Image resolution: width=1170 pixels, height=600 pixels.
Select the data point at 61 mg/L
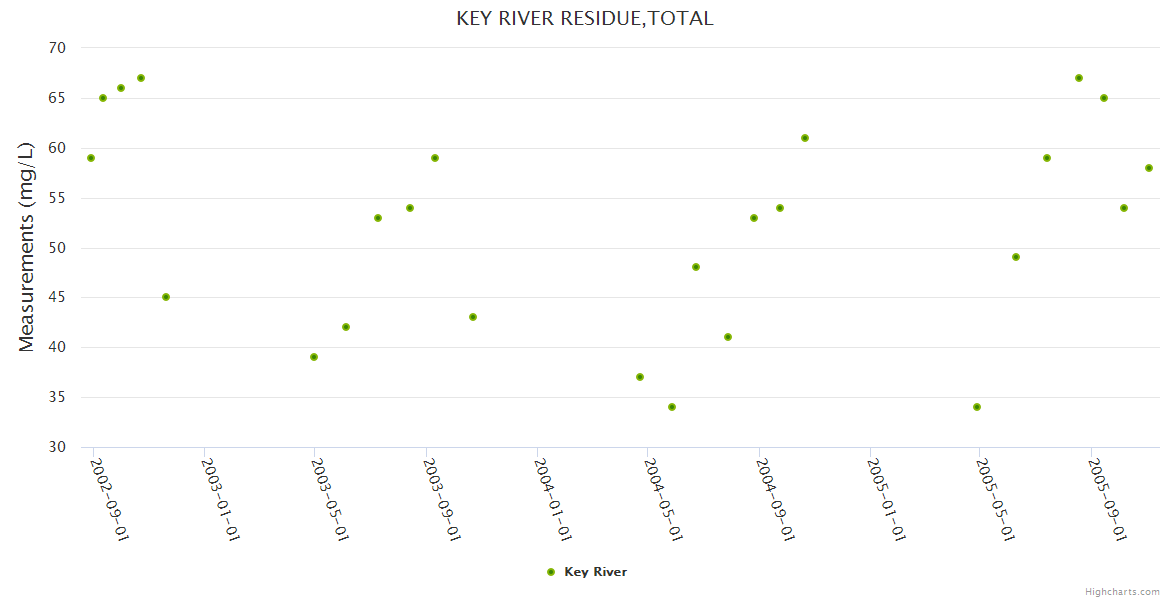(805, 138)
